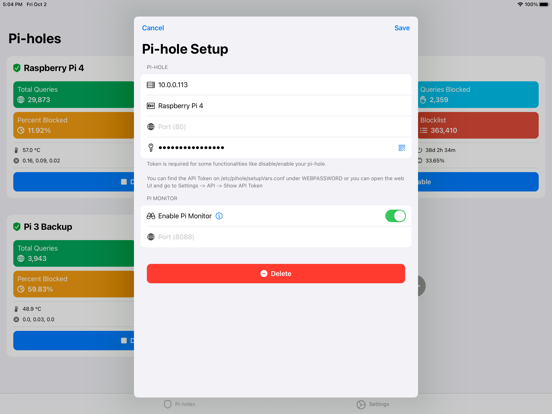
Task: Click the globe icon beside 3,943
Action: pyautogui.click(x=21, y=258)
